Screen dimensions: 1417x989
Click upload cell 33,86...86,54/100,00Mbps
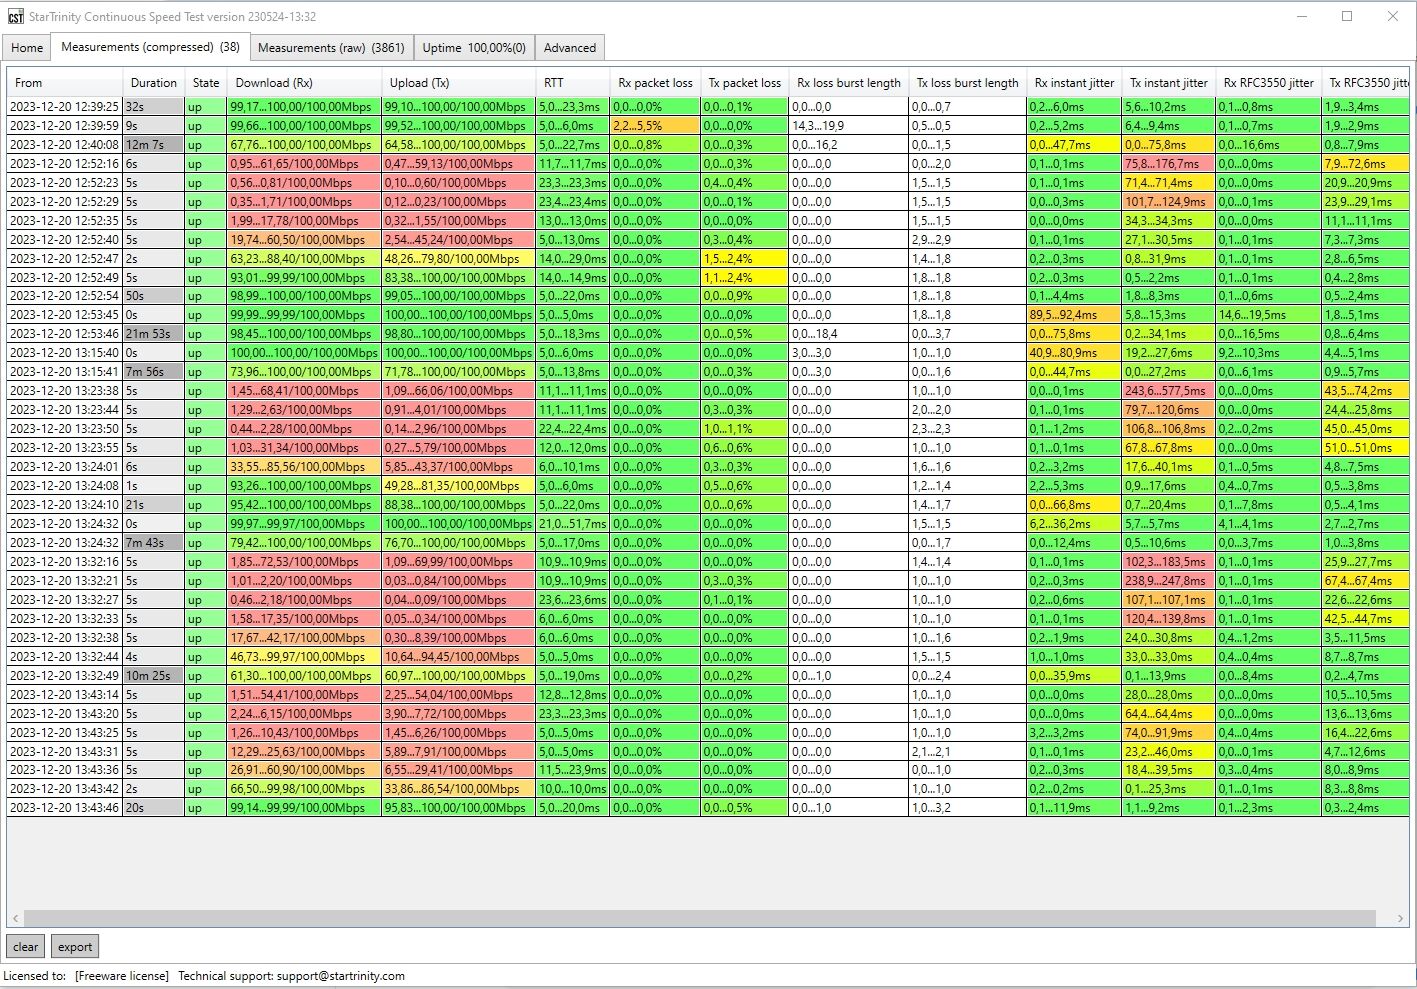pyautogui.click(x=458, y=789)
